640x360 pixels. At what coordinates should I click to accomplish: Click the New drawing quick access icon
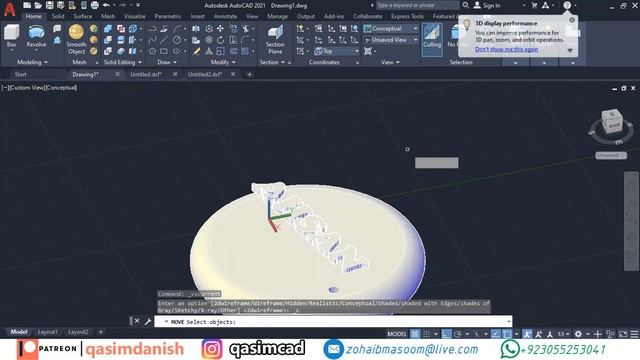point(27,5)
